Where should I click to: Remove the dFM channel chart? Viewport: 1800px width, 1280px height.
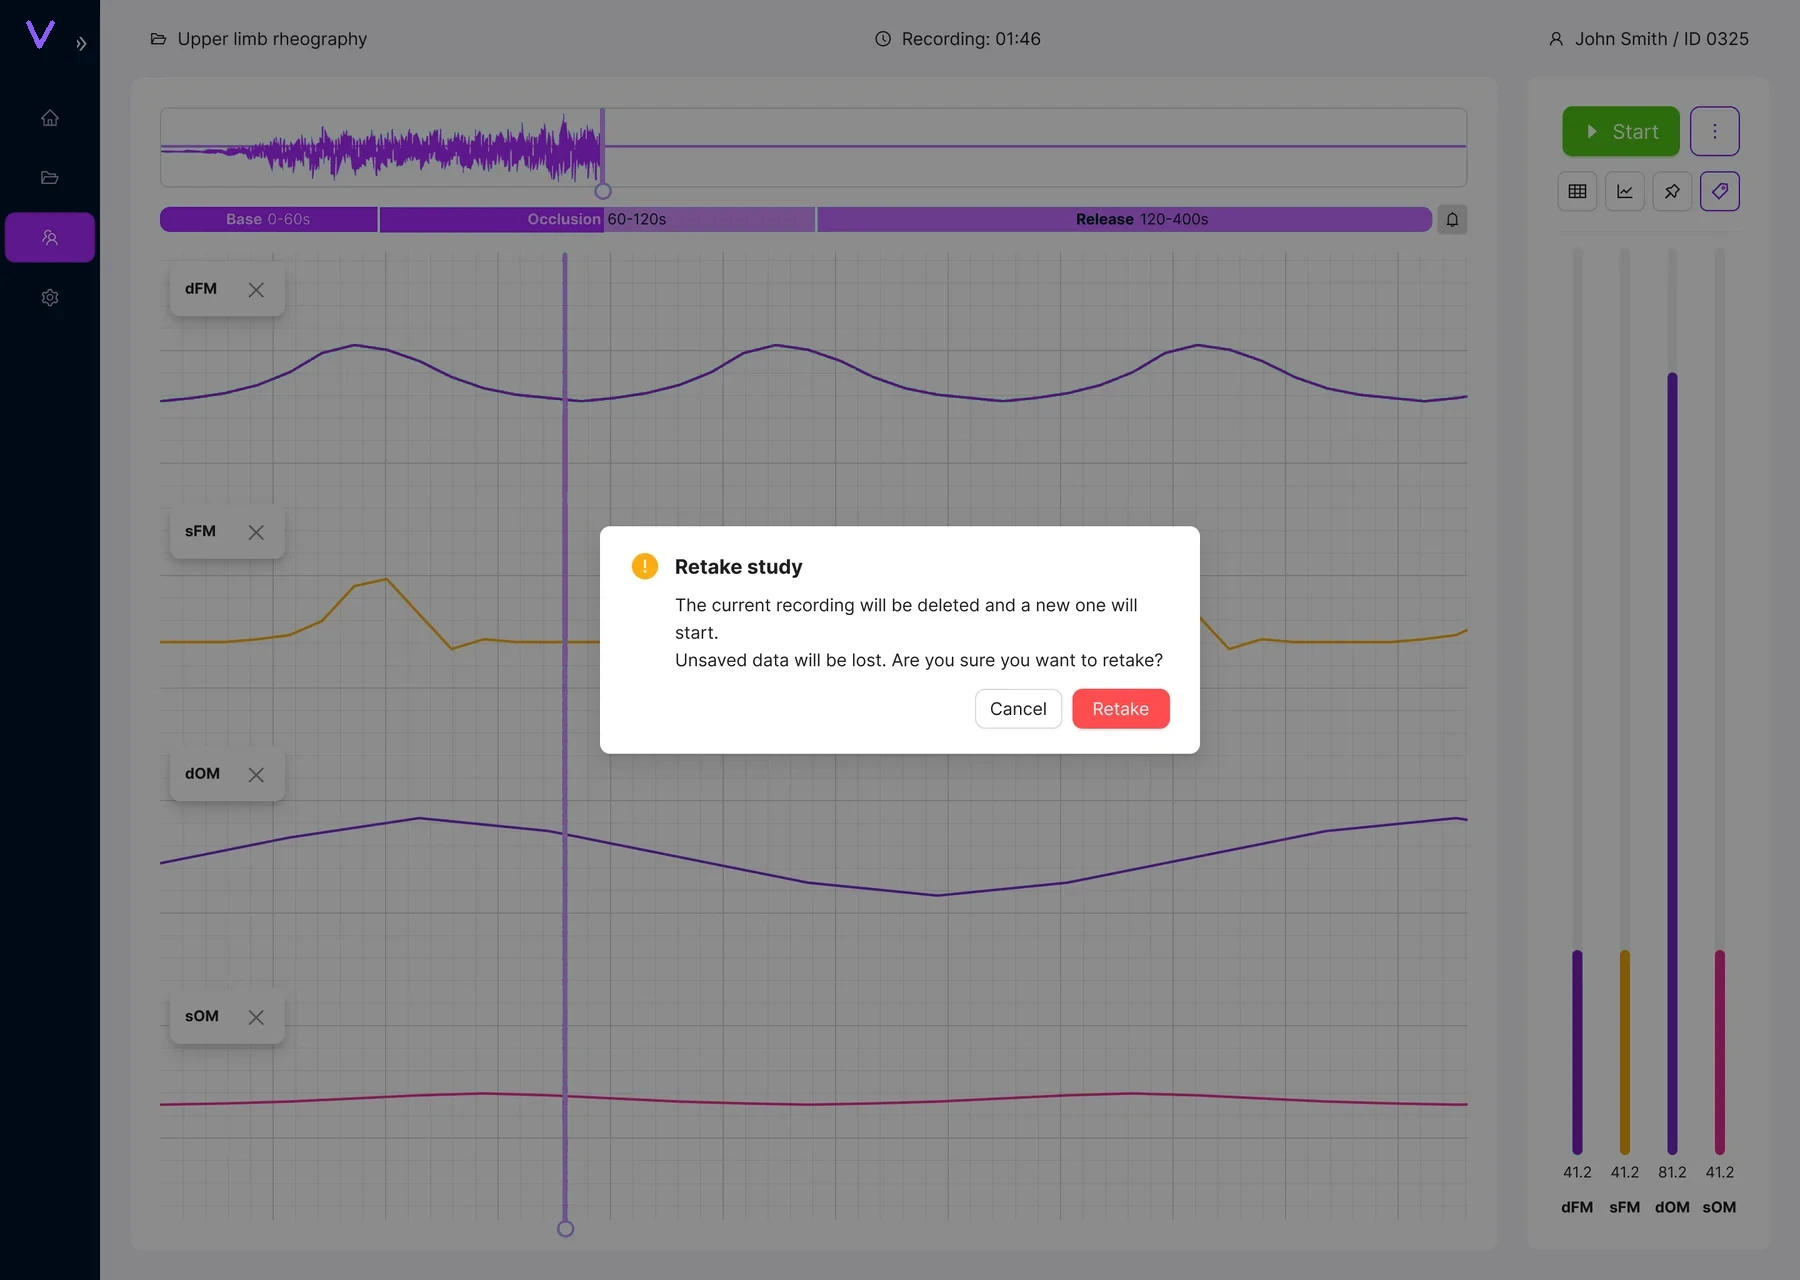click(256, 290)
